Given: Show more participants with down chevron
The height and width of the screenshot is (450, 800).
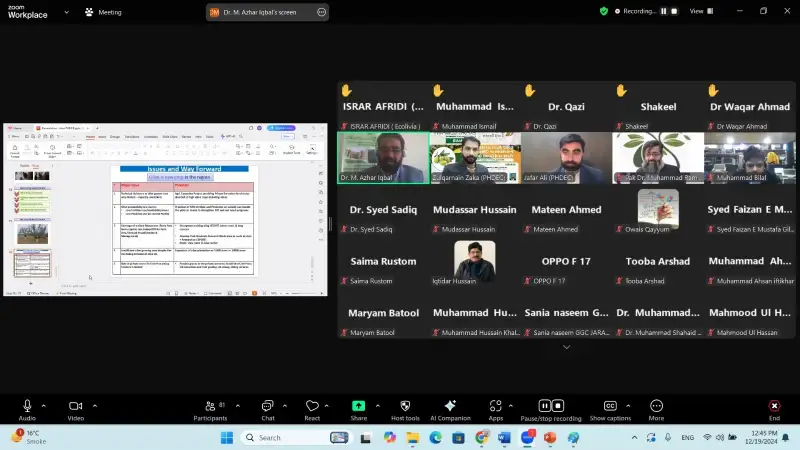Looking at the screenshot, I should 566,347.
